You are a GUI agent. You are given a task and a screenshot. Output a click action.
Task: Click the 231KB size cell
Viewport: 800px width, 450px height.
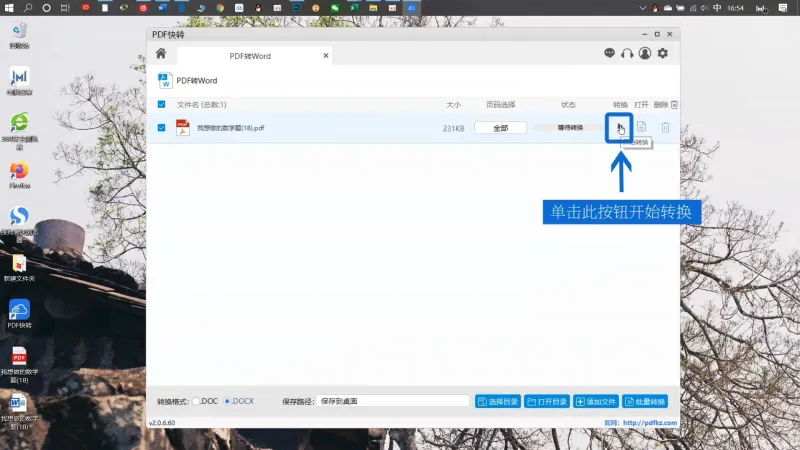click(x=453, y=128)
